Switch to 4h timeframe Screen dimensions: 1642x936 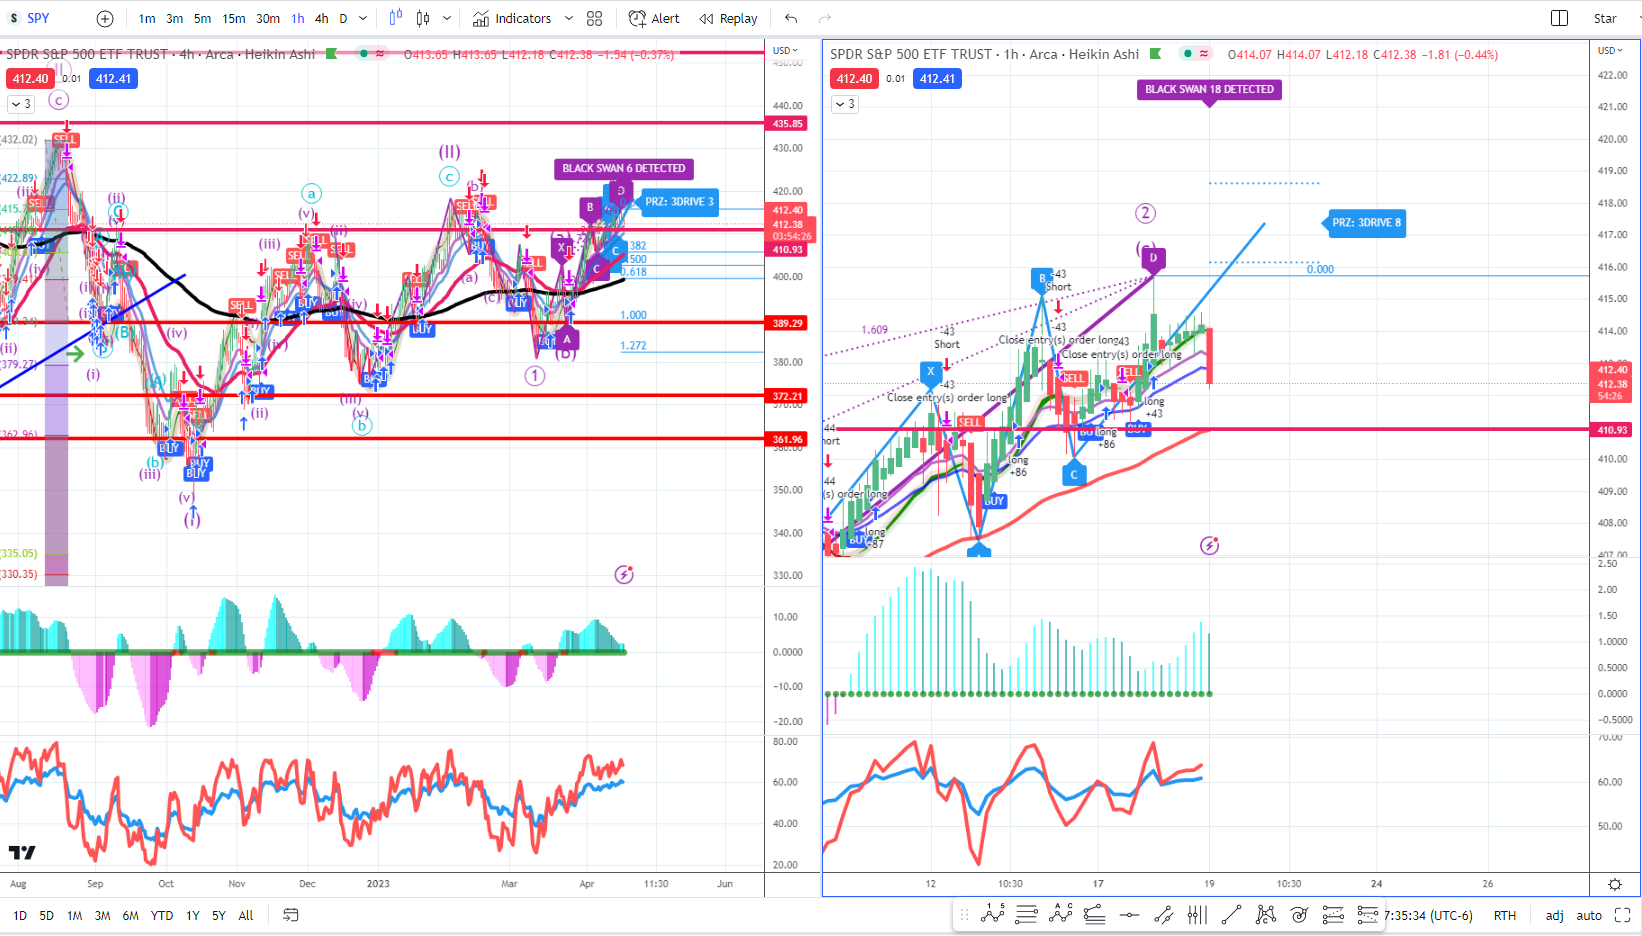[321, 18]
